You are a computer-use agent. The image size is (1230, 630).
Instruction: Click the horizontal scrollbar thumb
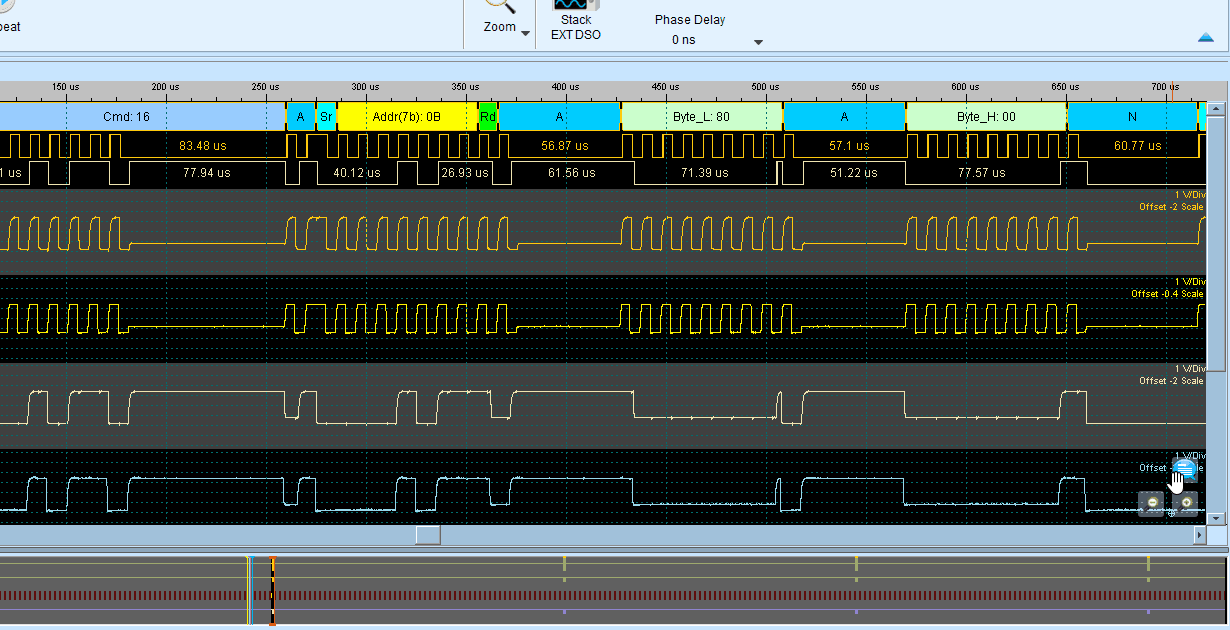428,536
